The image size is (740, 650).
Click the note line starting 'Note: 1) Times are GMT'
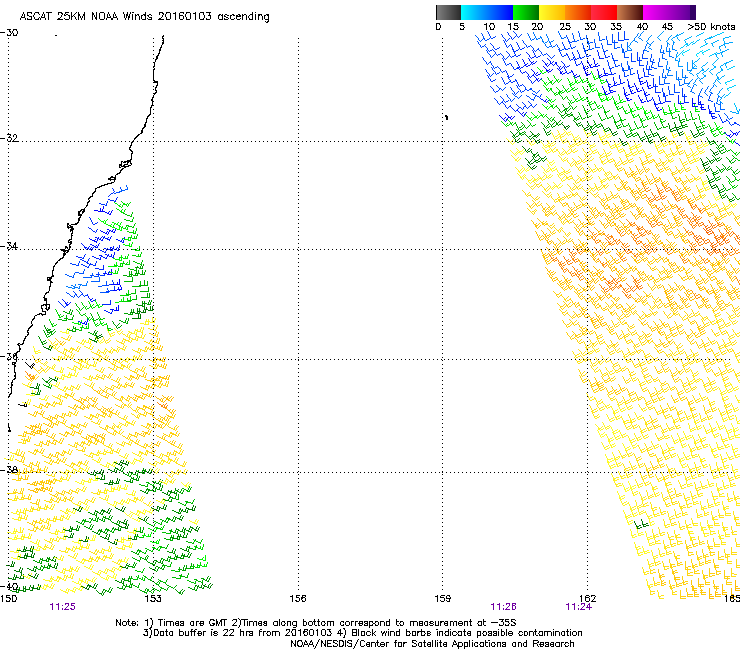coord(316,623)
